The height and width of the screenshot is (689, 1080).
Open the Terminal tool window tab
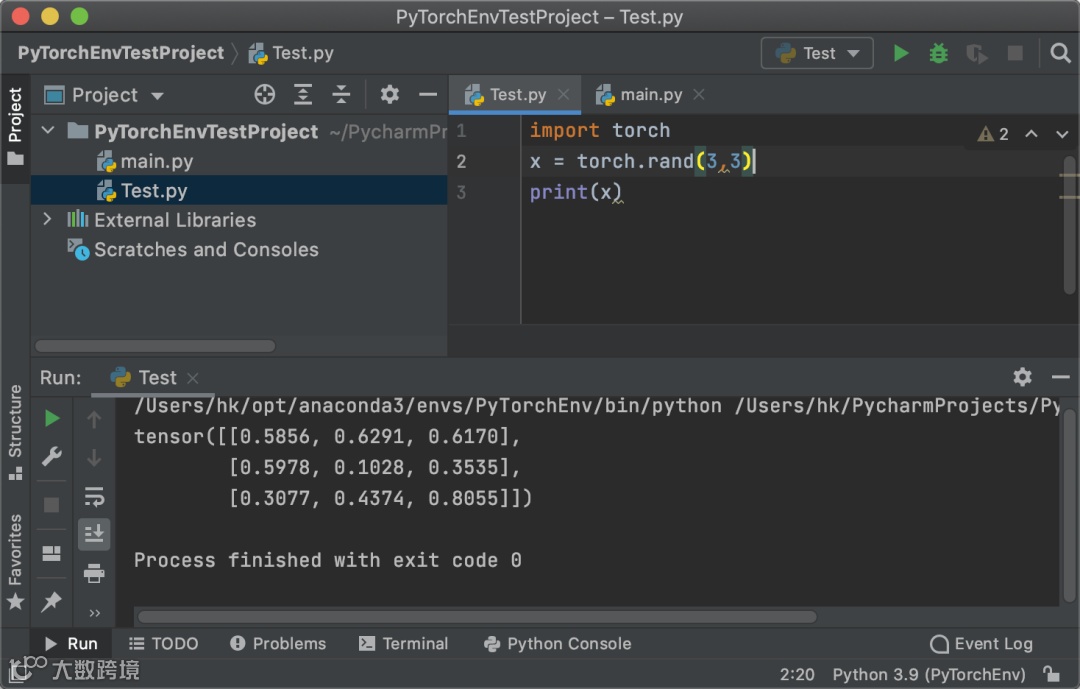[x=403, y=644]
